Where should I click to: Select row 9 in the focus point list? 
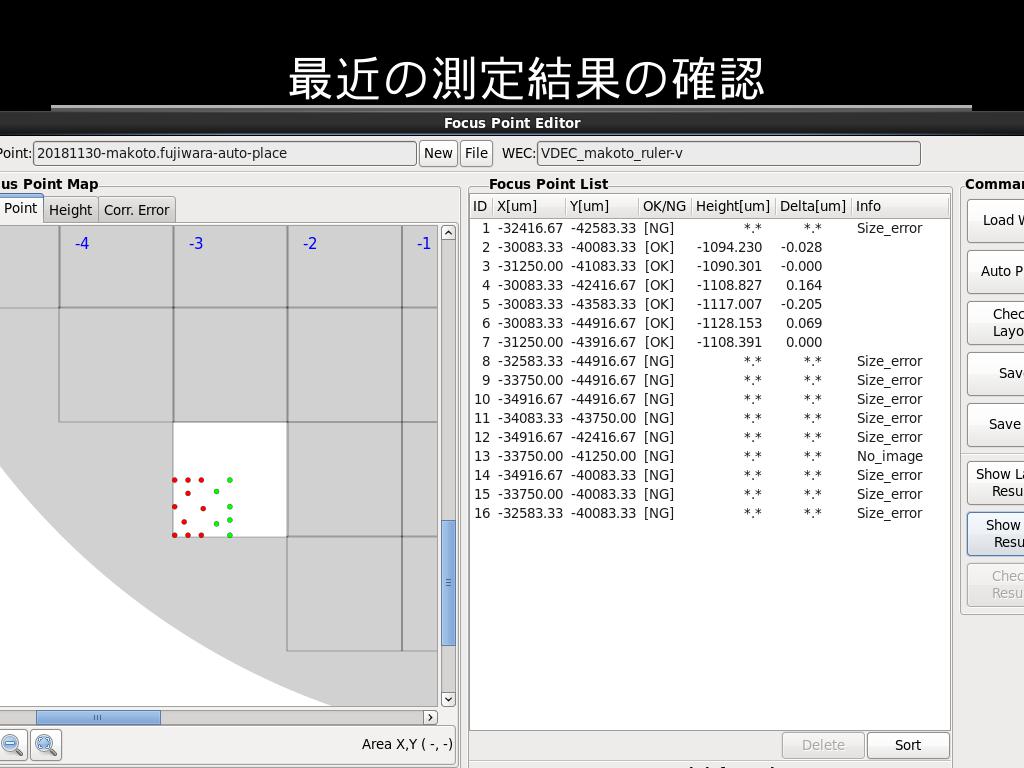point(709,380)
